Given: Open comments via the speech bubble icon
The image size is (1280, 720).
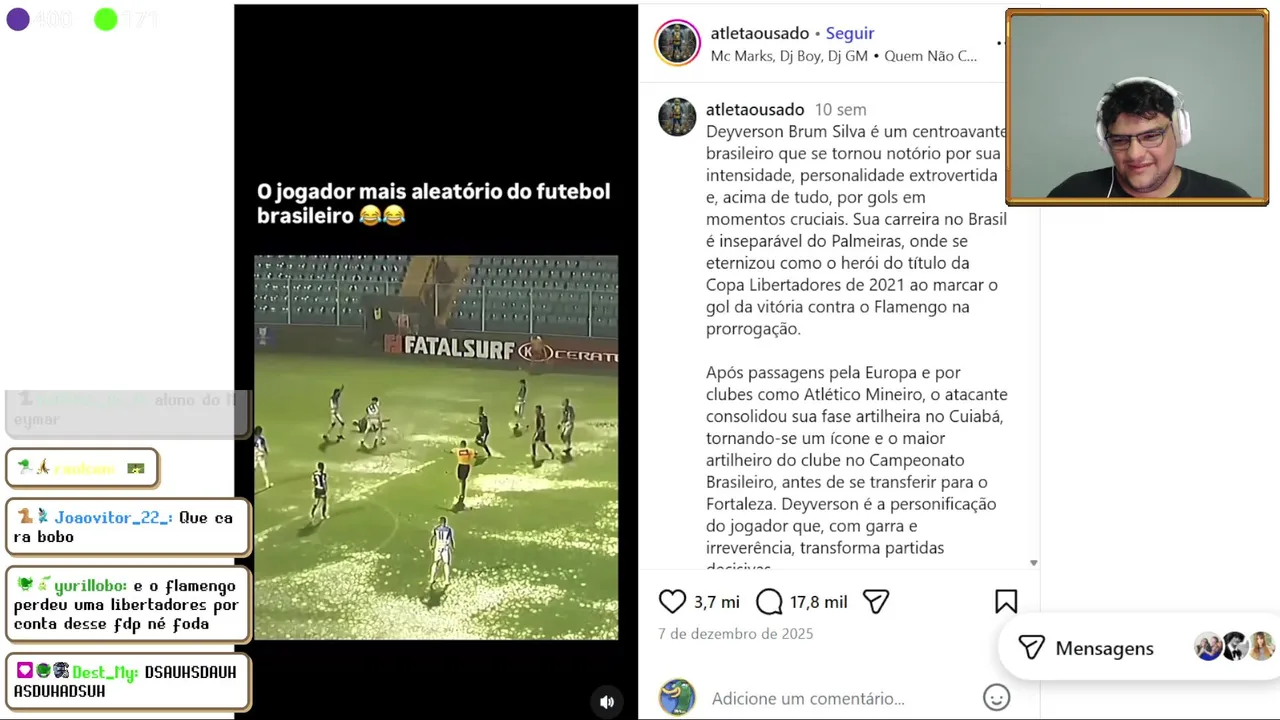Looking at the screenshot, I should (x=769, y=601).
